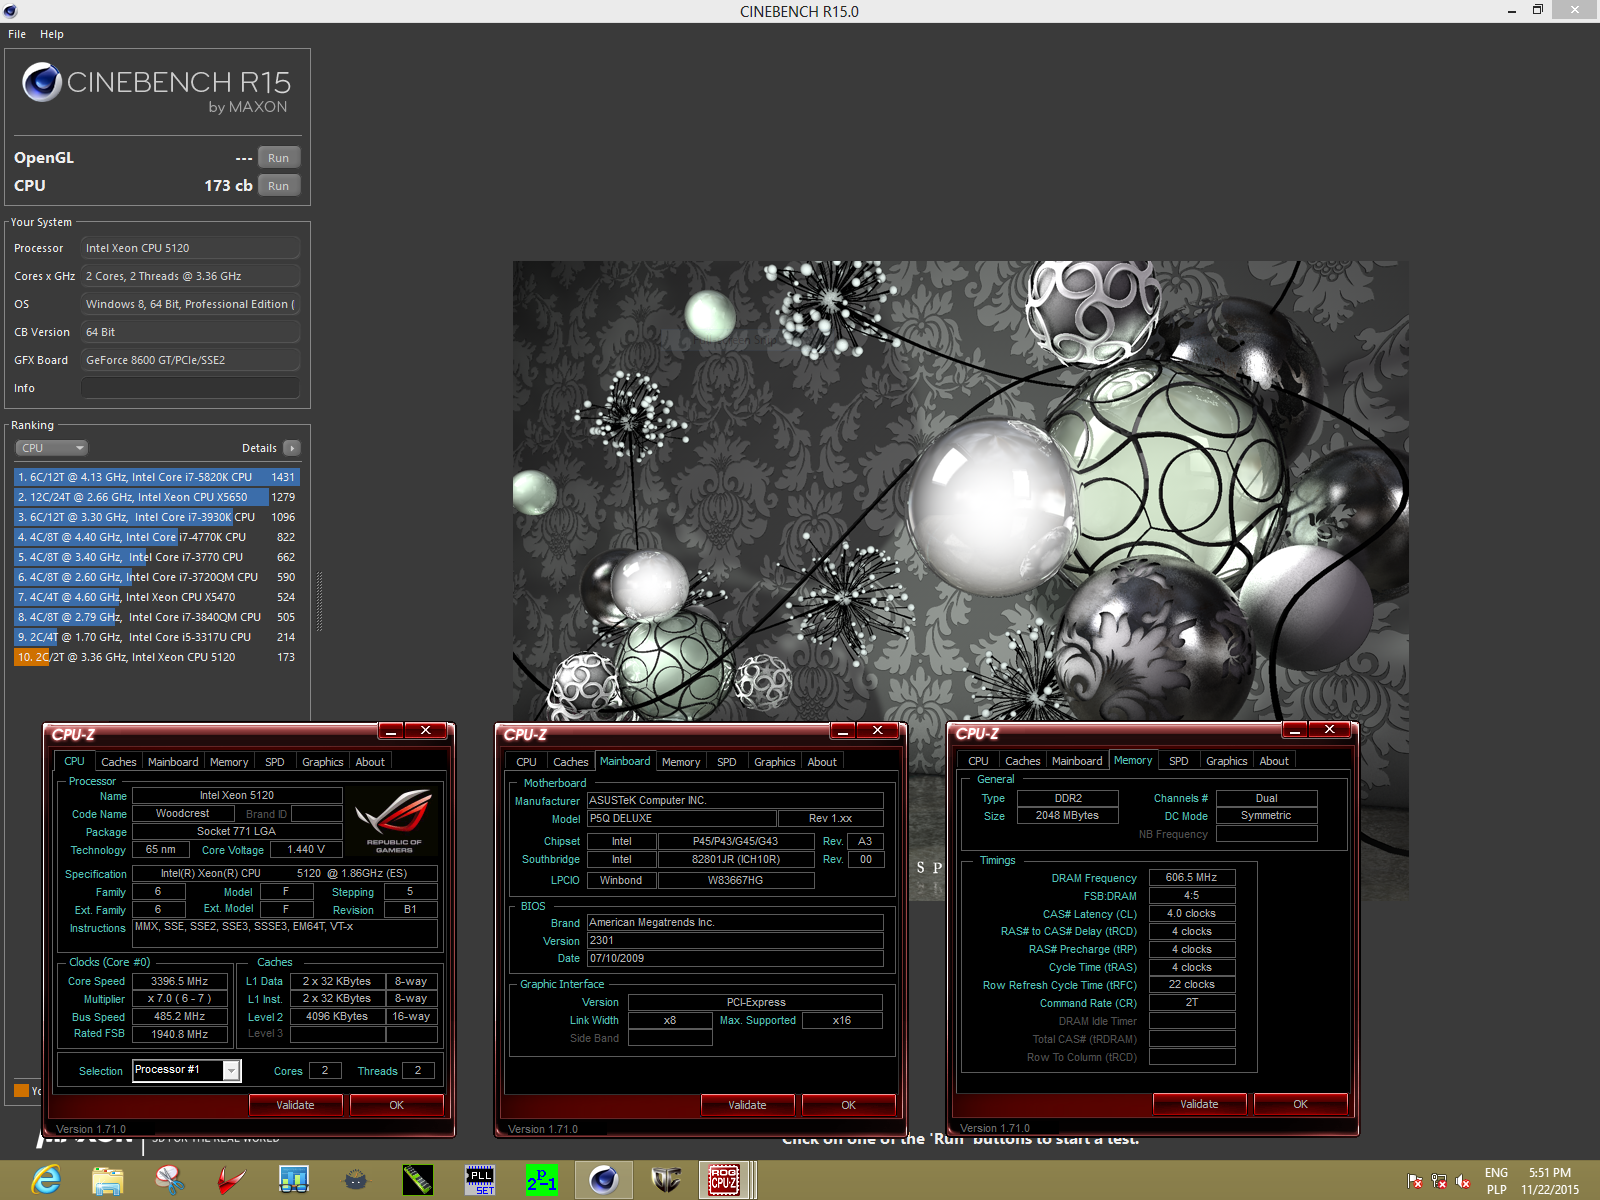Launch the Snipping Tool taskbar icon
This screenshot has height=1200, width=1600.
click(x=170, y=1180)
